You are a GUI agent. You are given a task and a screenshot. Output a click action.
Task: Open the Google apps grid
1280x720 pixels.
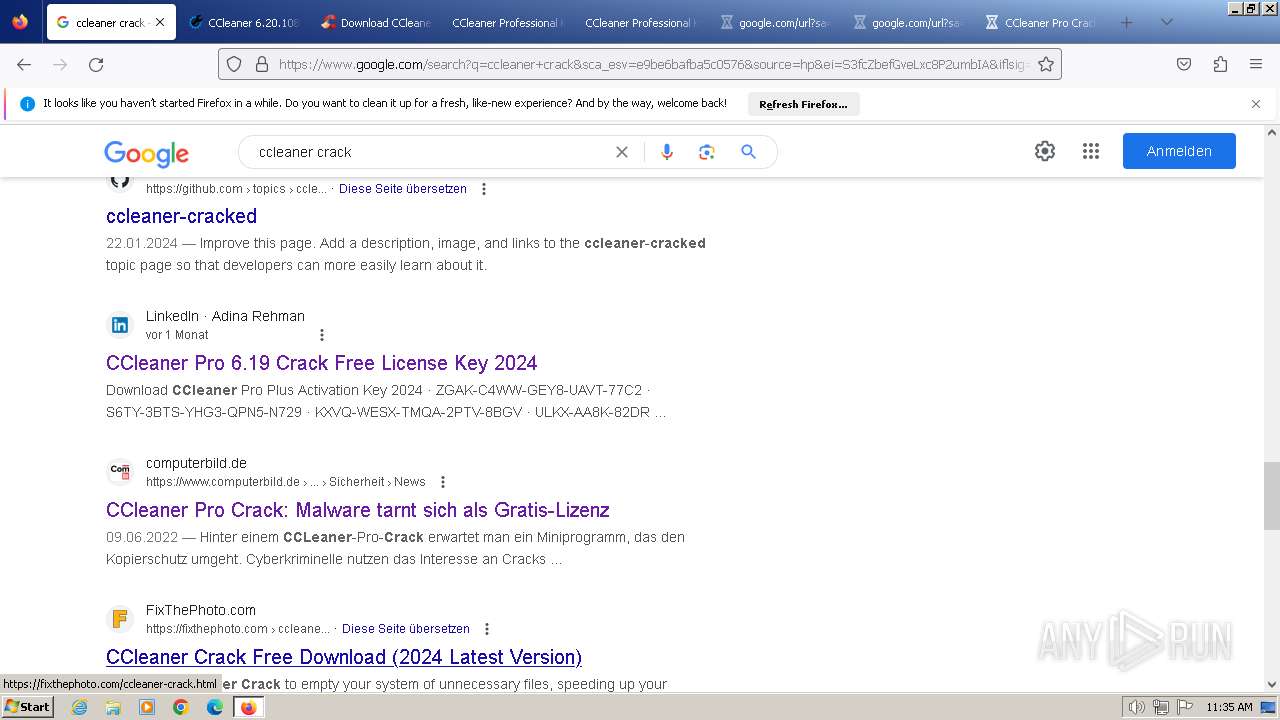(1091, 151)
